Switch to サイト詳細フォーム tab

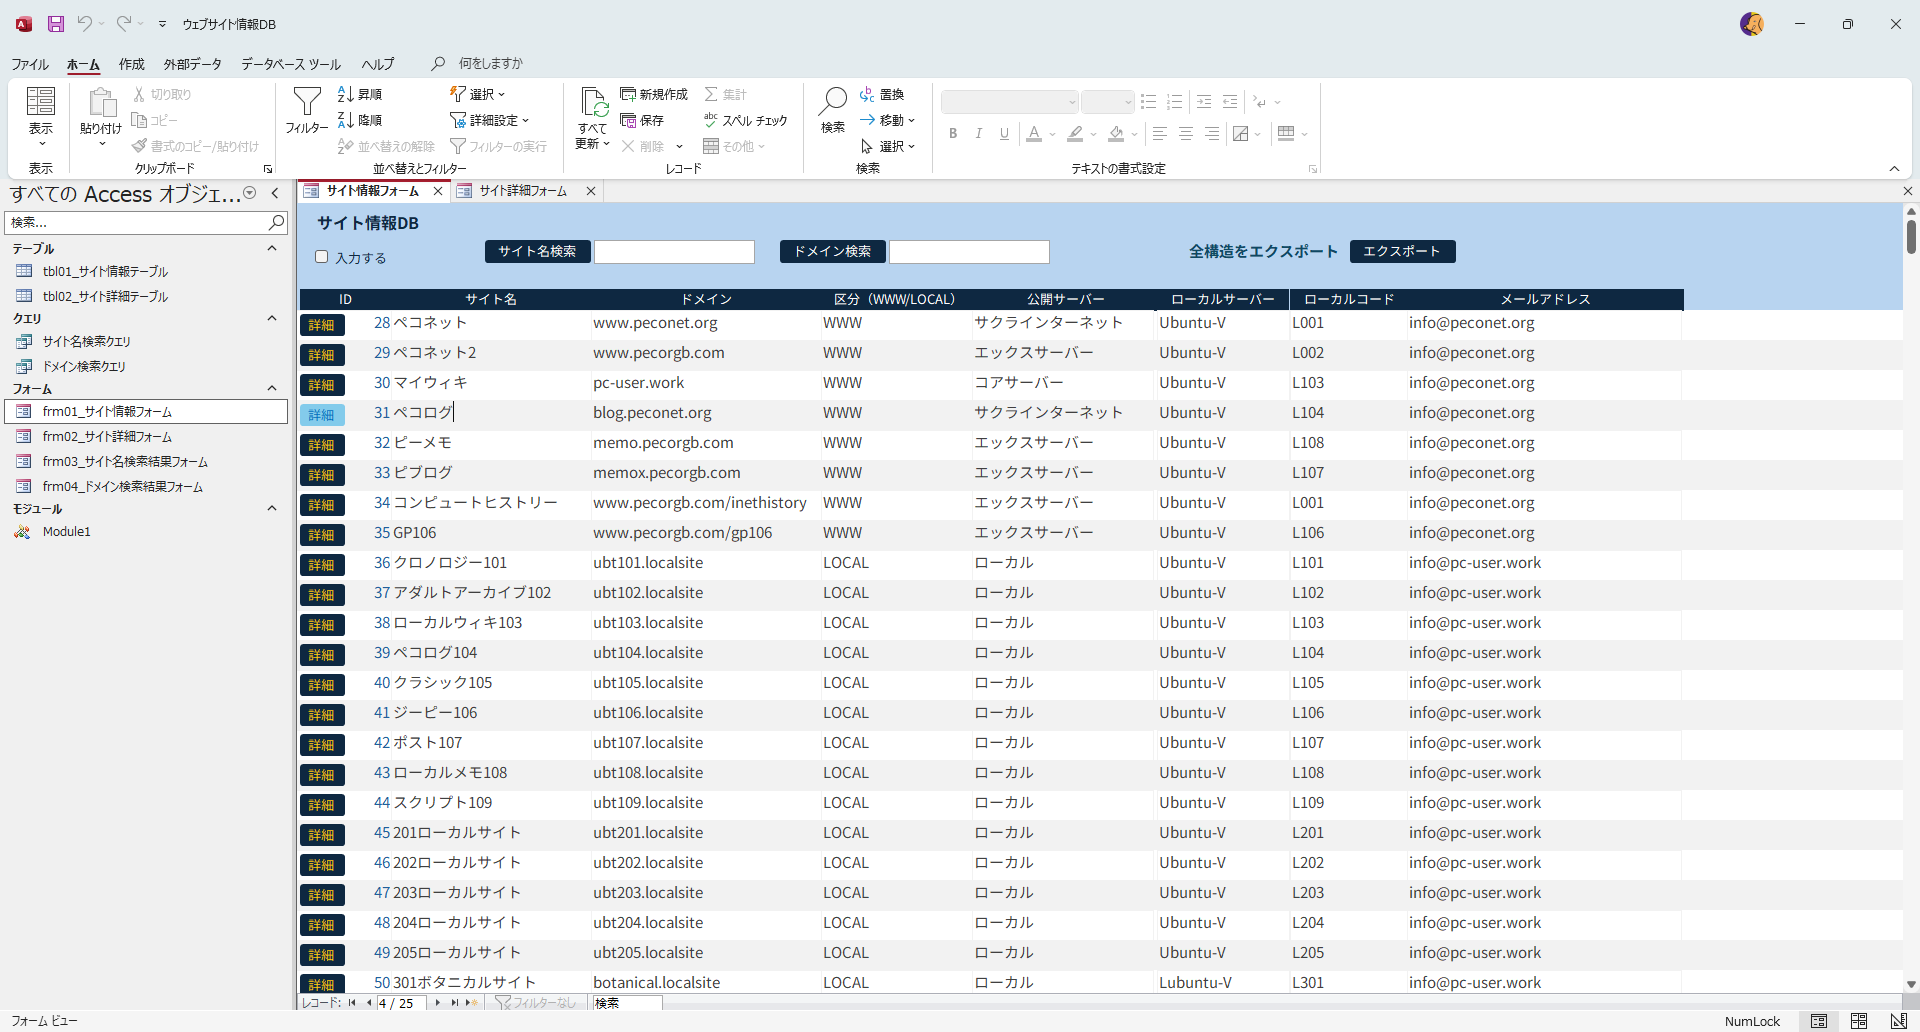point(523,191)
